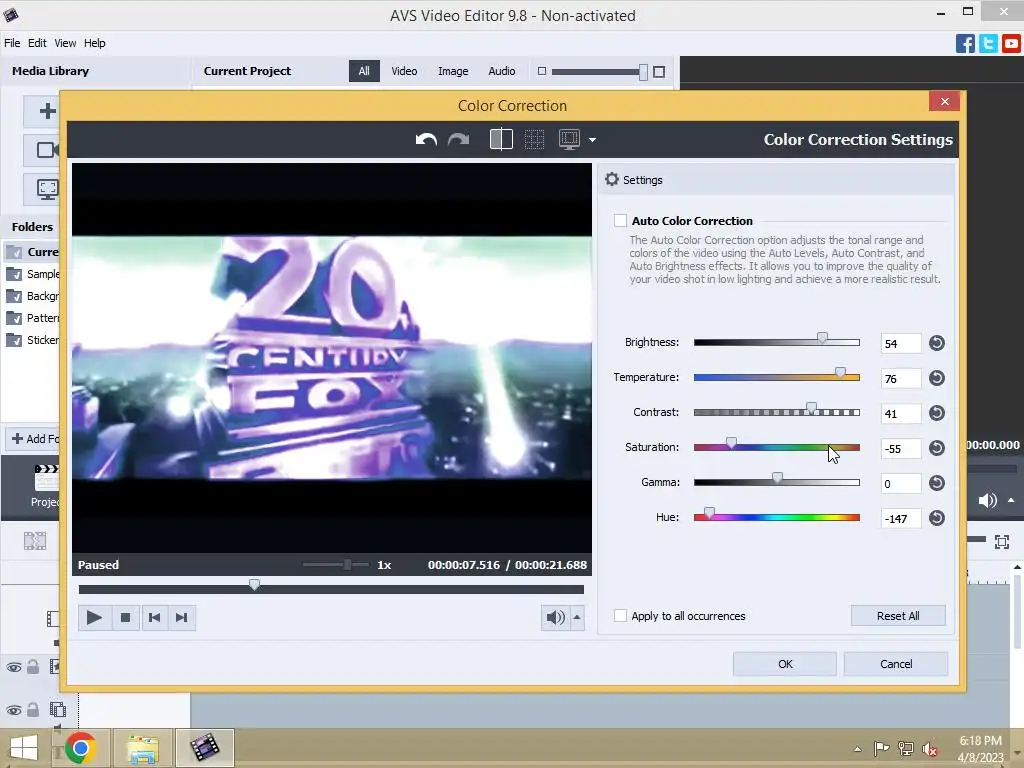Click the Contrast value field showing 41
The image size is (1024, 768).
pyautogui.click(x=901, y=413)
